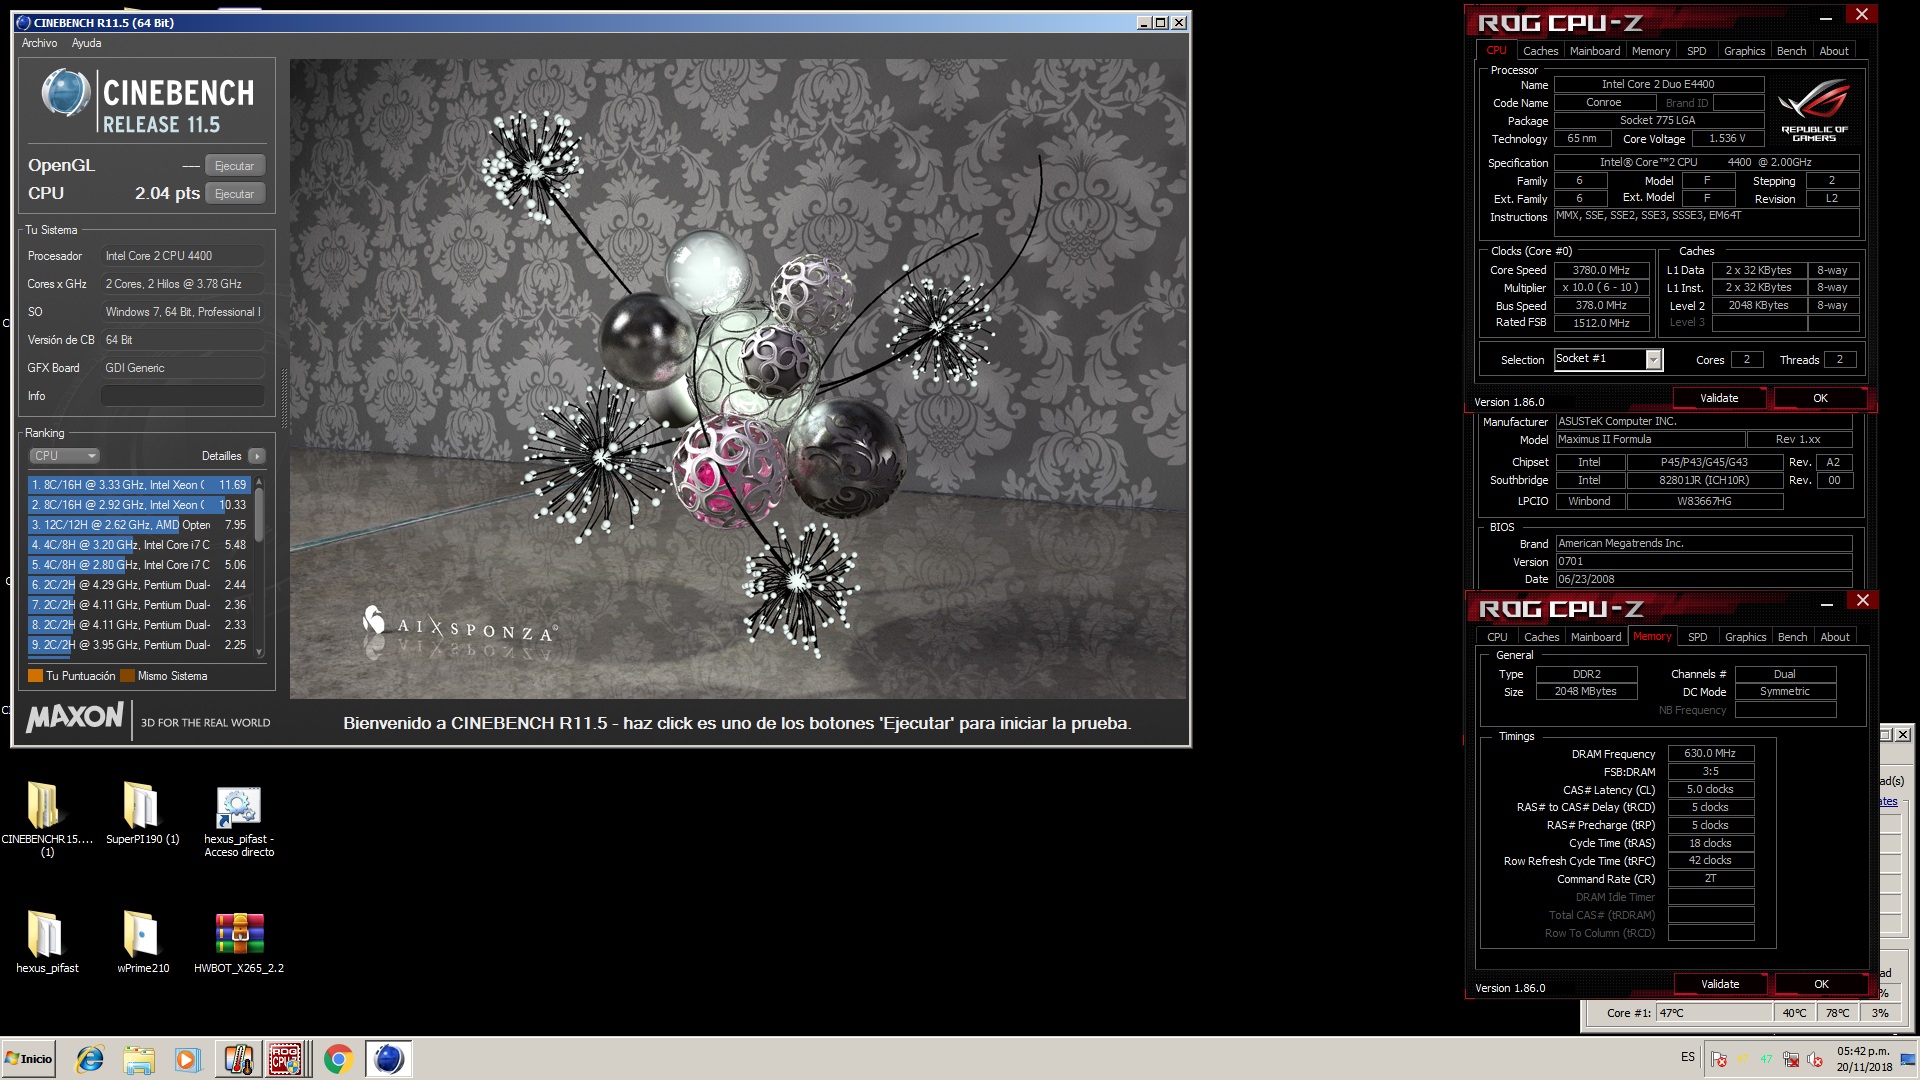Click Inicio start button
This screenshot has height=1080, width=1920.
[x=29, y=1059]
